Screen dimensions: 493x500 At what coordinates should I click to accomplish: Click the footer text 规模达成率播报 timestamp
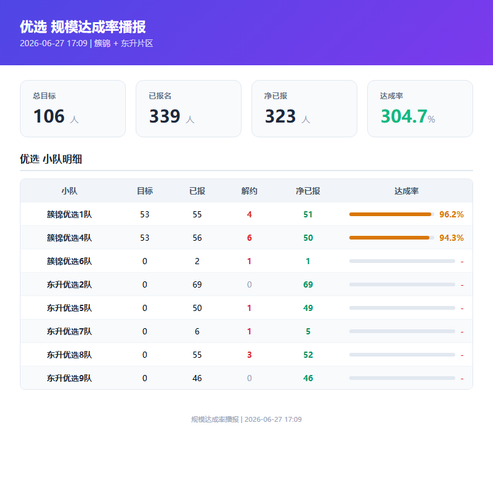[246, 419]
